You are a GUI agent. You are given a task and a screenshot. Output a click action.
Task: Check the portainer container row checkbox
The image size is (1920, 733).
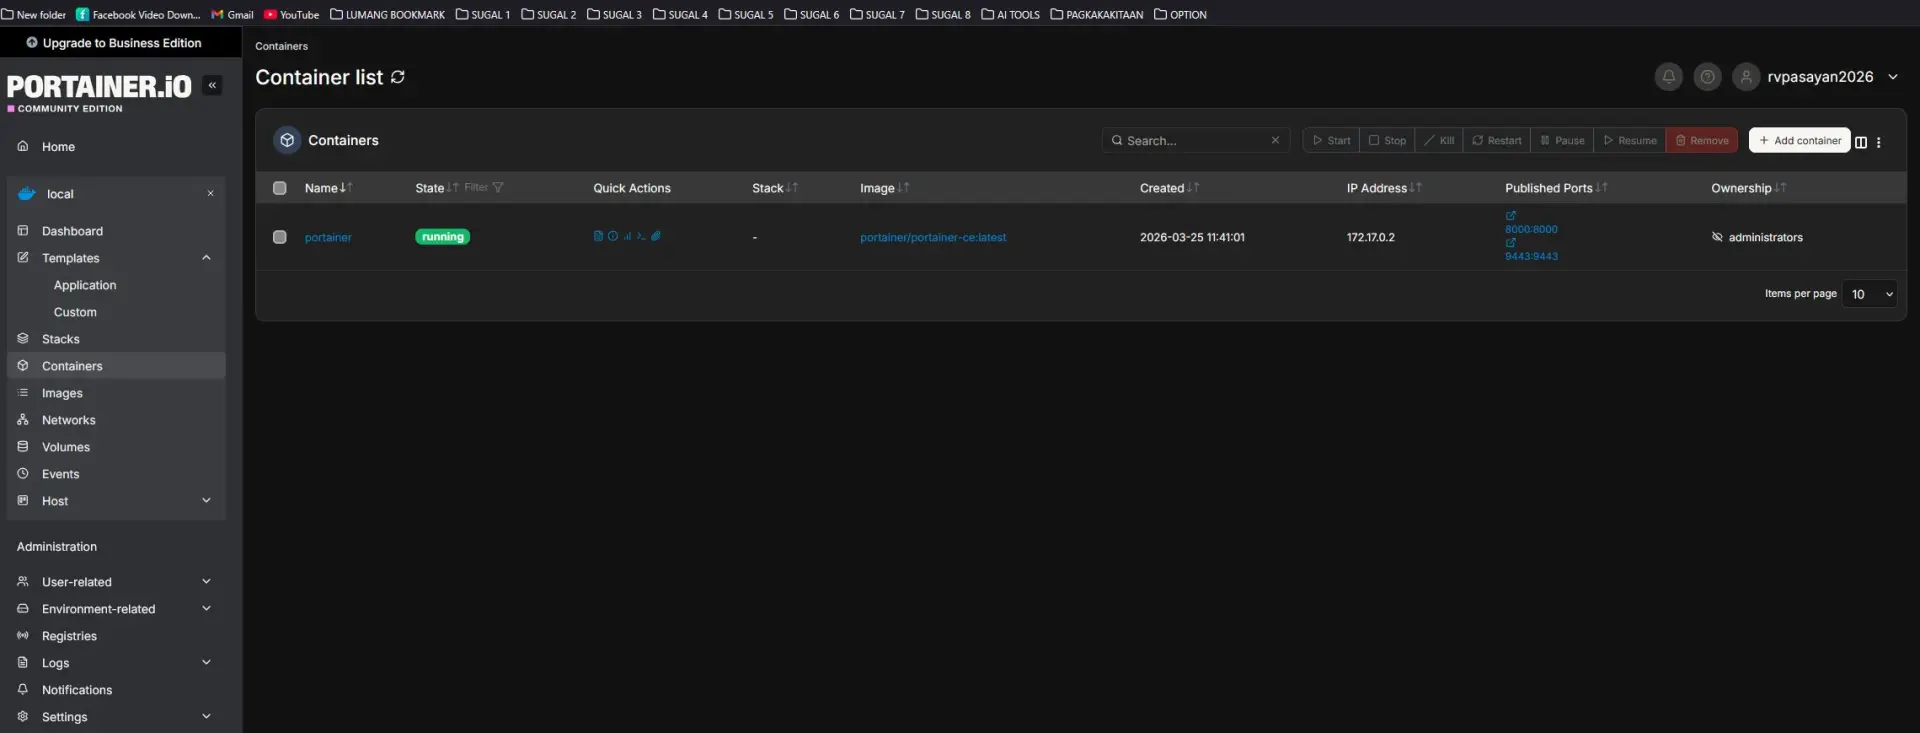point(280,237)
